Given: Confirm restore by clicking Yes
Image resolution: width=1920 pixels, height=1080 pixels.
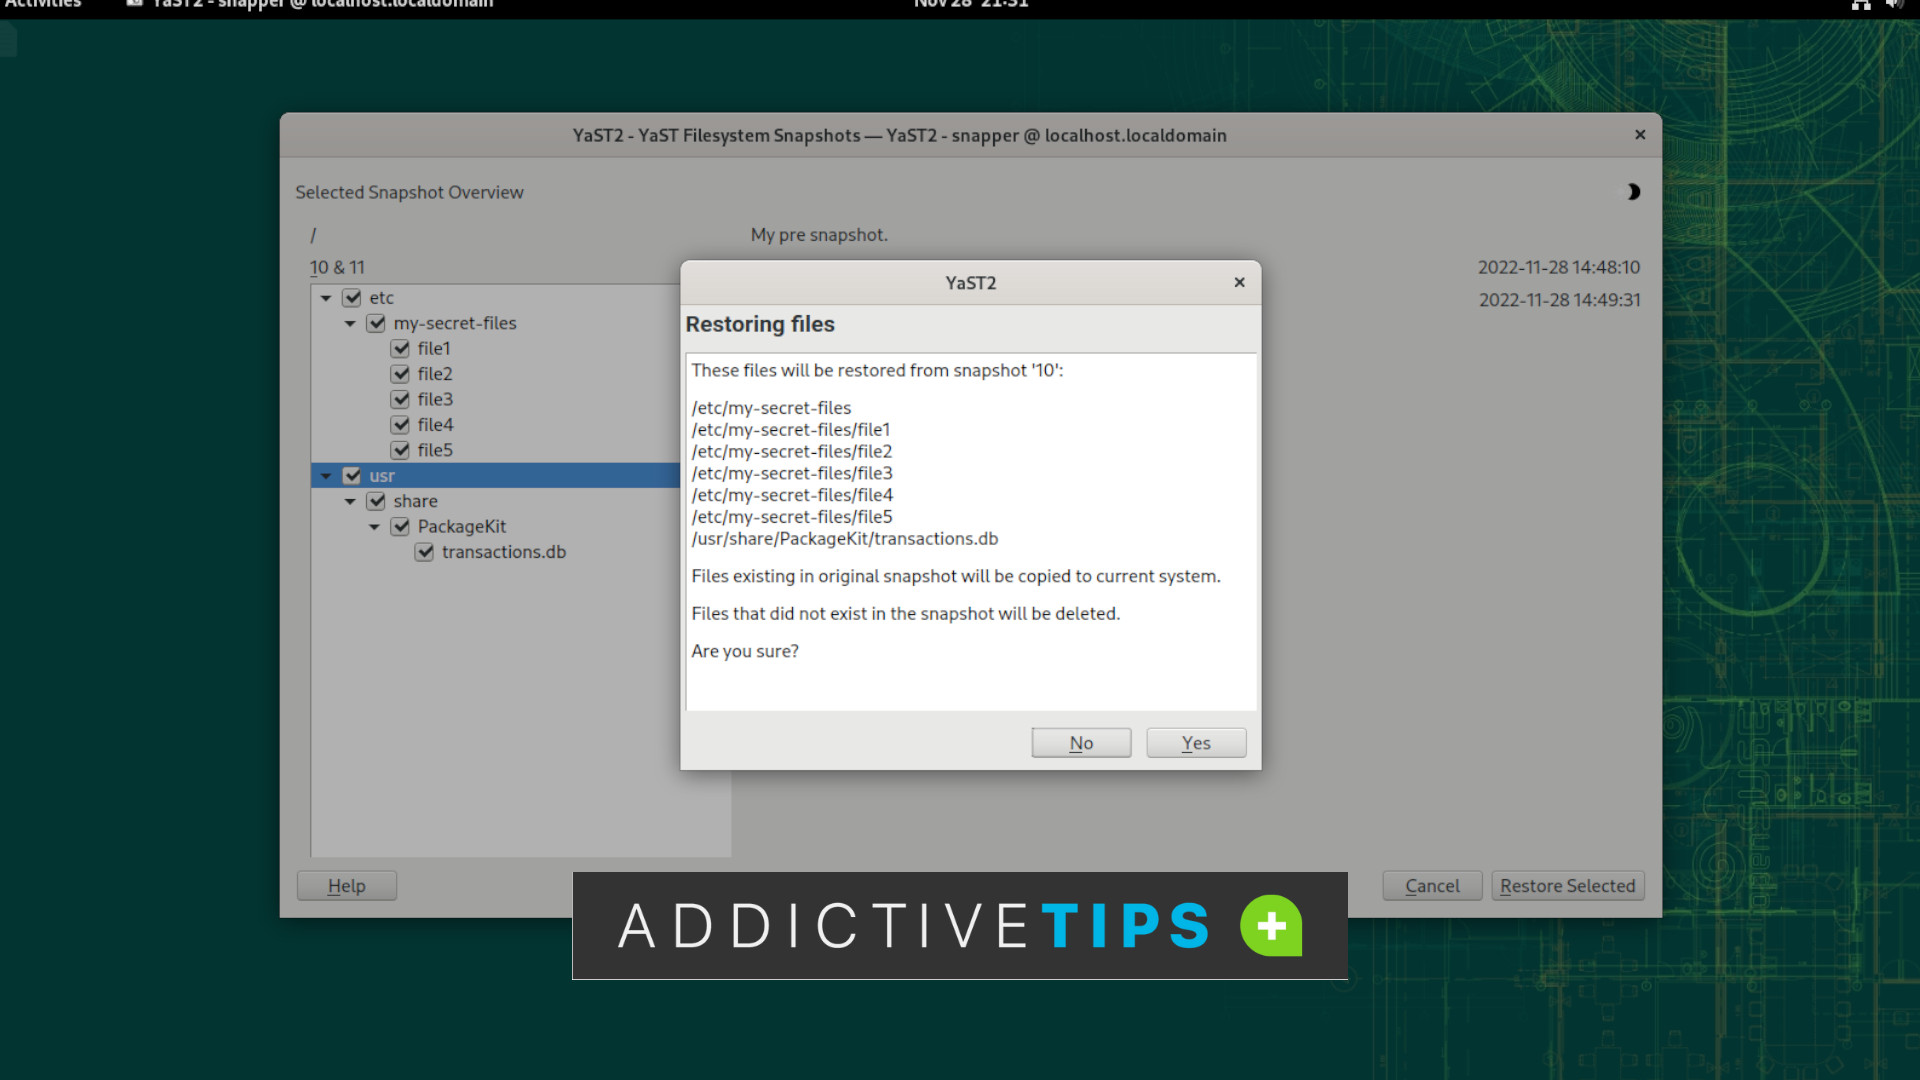Looking at the screenshot, I should pyautogui.click(x=1196, y=742).
